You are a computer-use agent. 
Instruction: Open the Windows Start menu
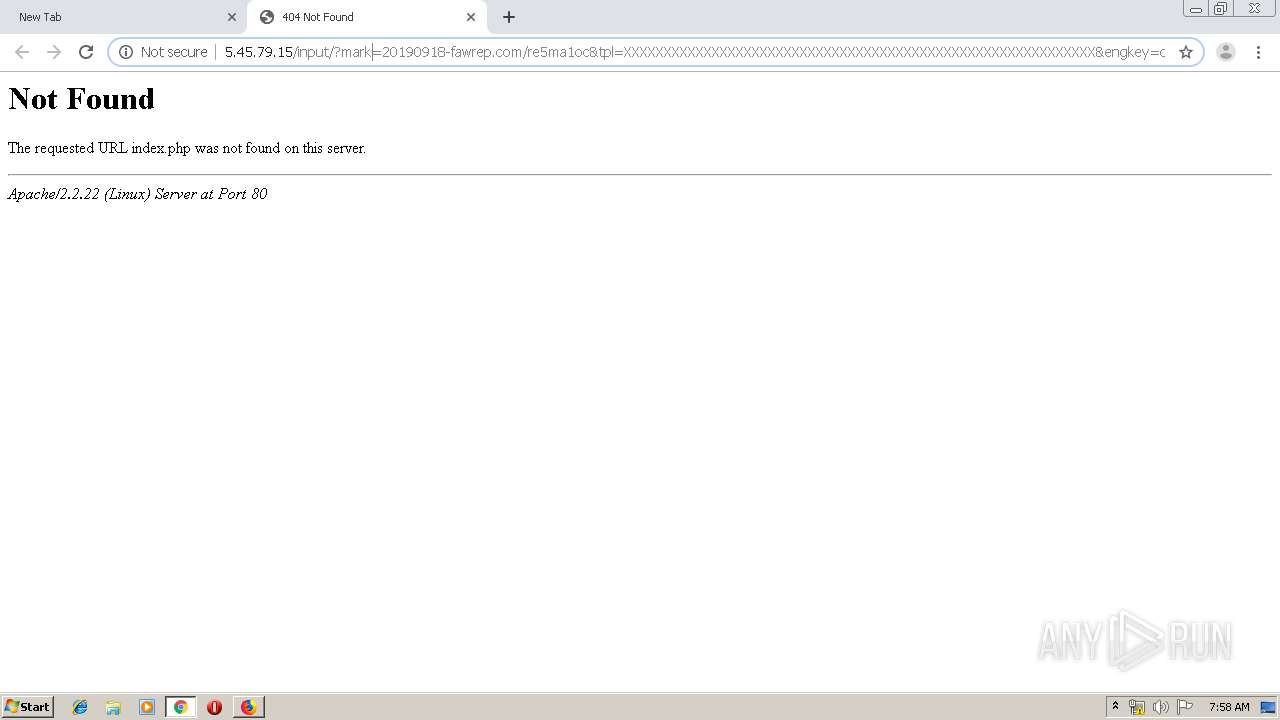click(28, 707)
